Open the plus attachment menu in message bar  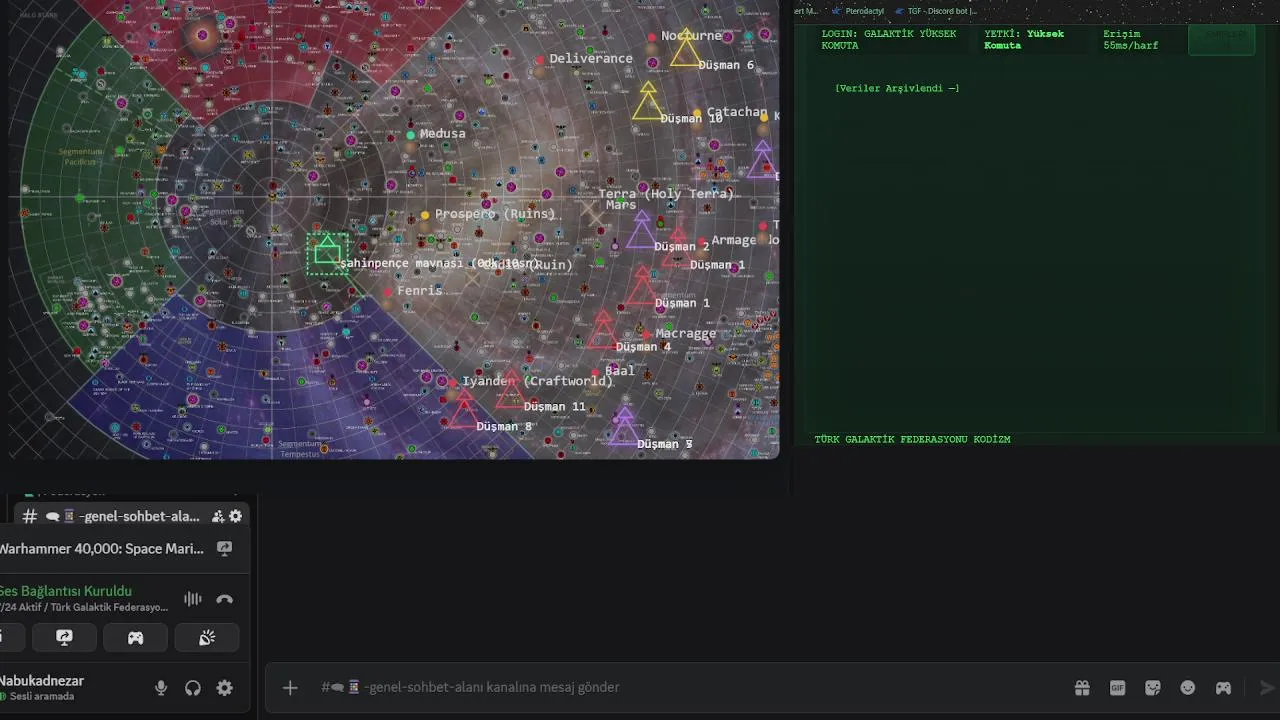click(x=290, y=687)
